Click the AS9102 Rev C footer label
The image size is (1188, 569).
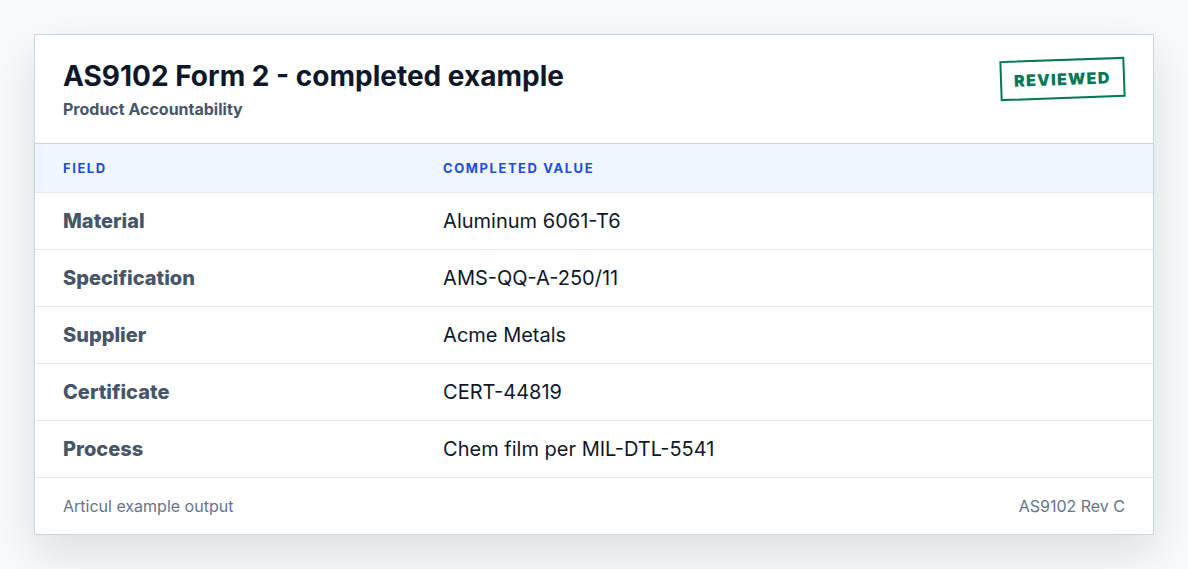(1071, 506)
